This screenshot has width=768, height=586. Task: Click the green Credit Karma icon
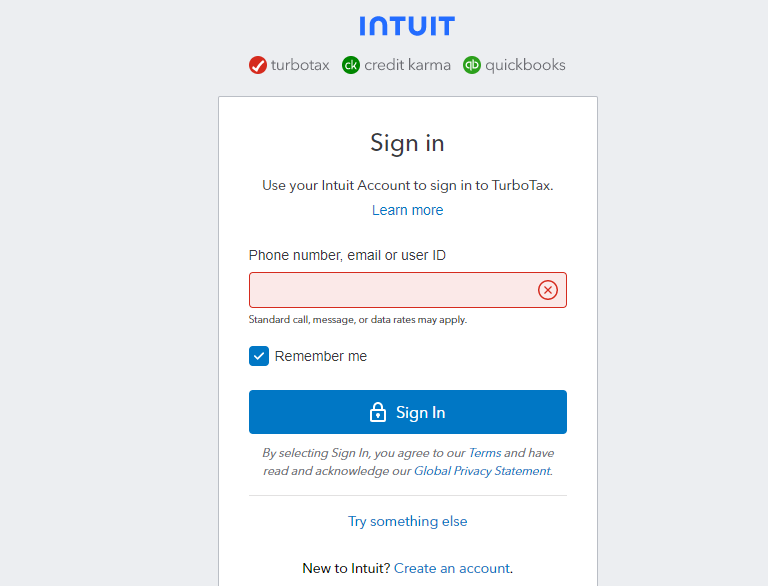351,65
